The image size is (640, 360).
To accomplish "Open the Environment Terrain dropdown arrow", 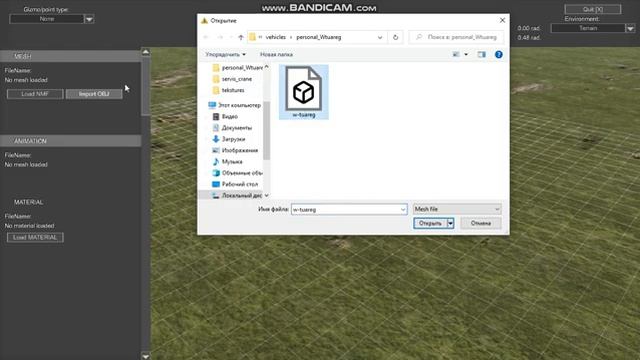I will (x=630, y=28).
